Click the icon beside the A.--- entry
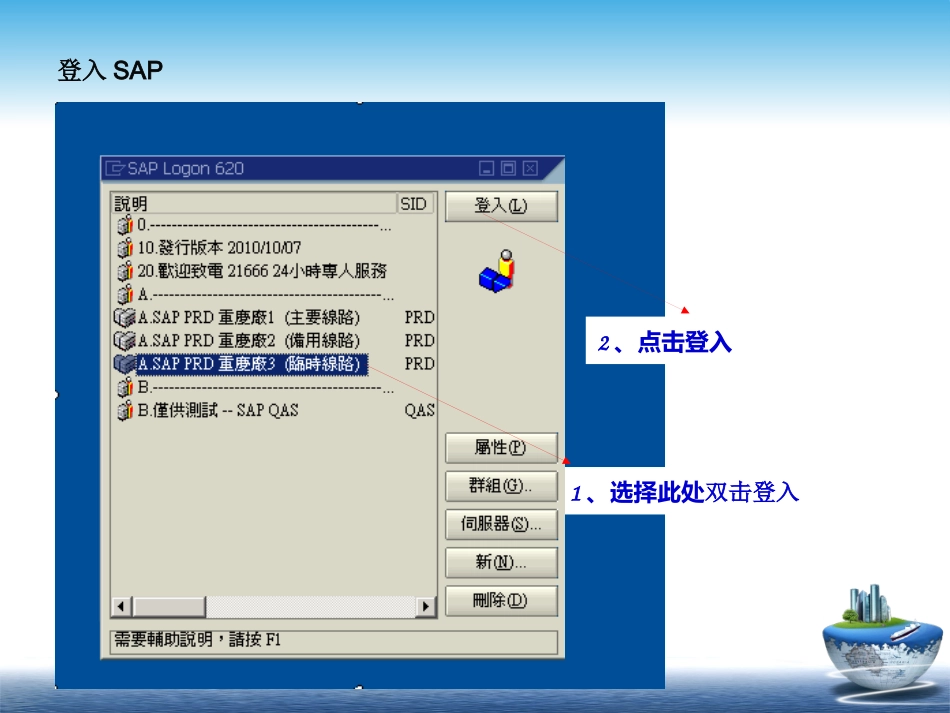Image resolution: width=950 pixels, height=713 pixels. (125, 294)
